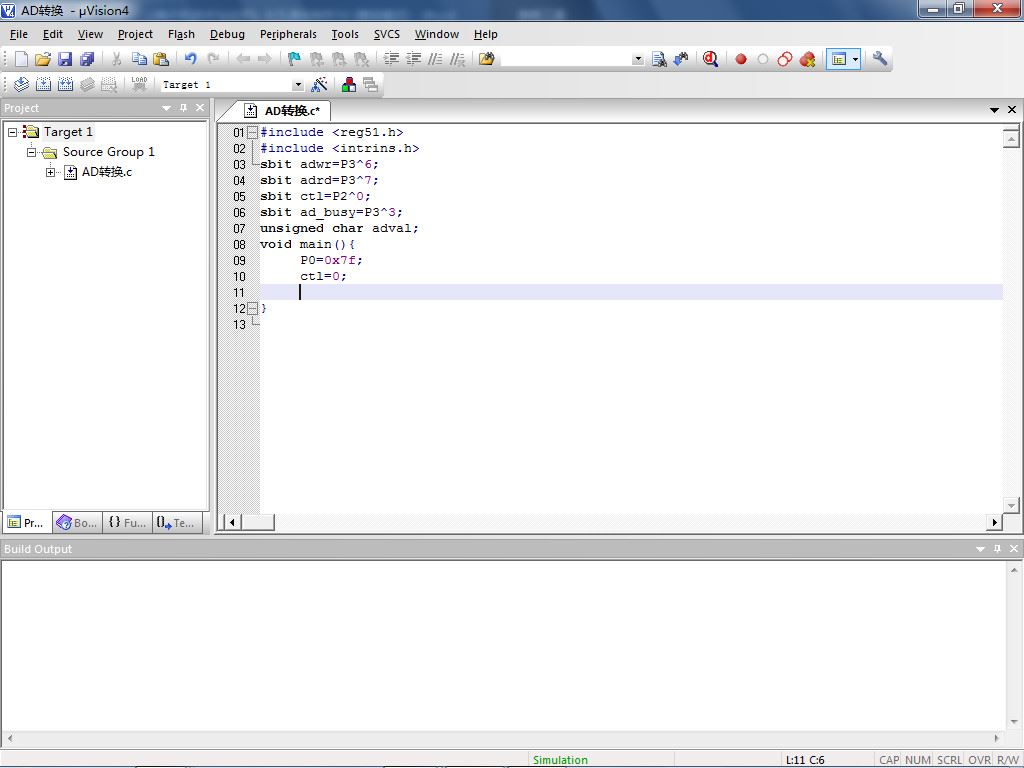Toggle the Project panel pin auto-hide
The image size is (1024, 768).
183,108
